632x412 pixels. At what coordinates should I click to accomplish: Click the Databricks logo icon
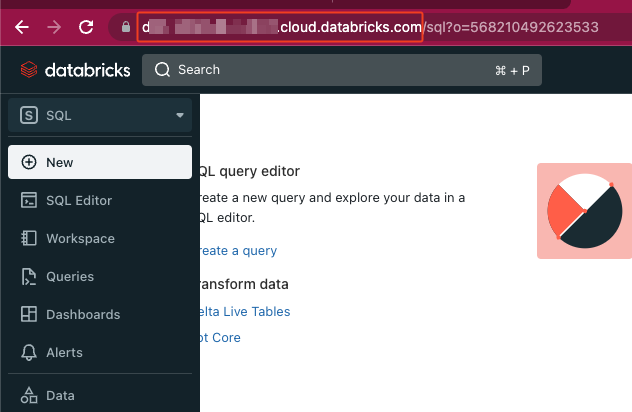[x=28, y=70]
